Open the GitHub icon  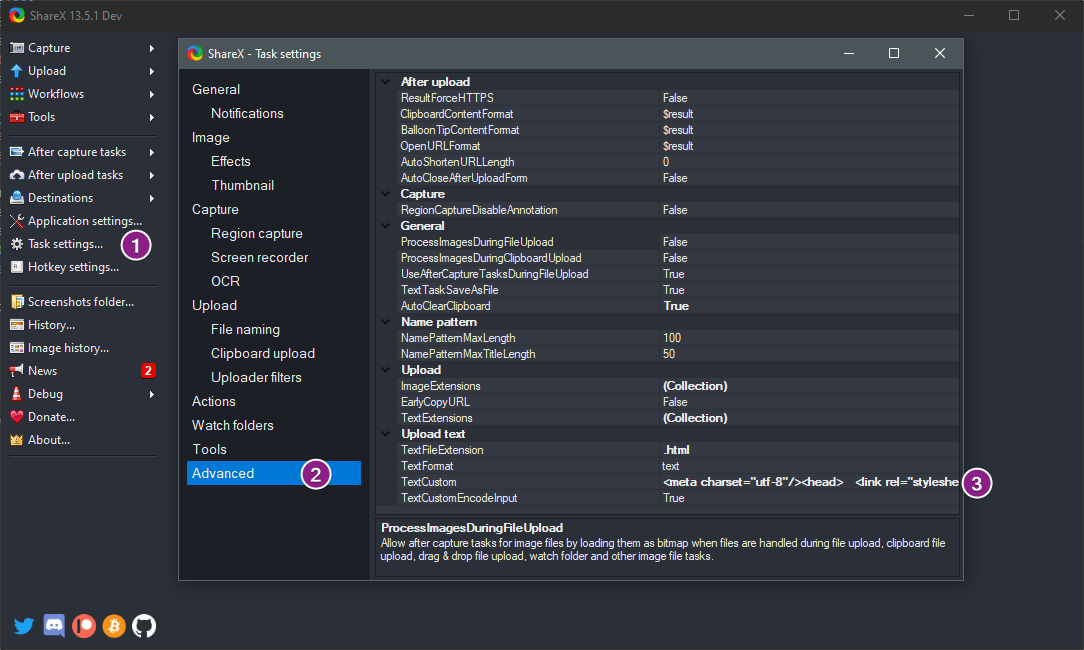point(144,626)
